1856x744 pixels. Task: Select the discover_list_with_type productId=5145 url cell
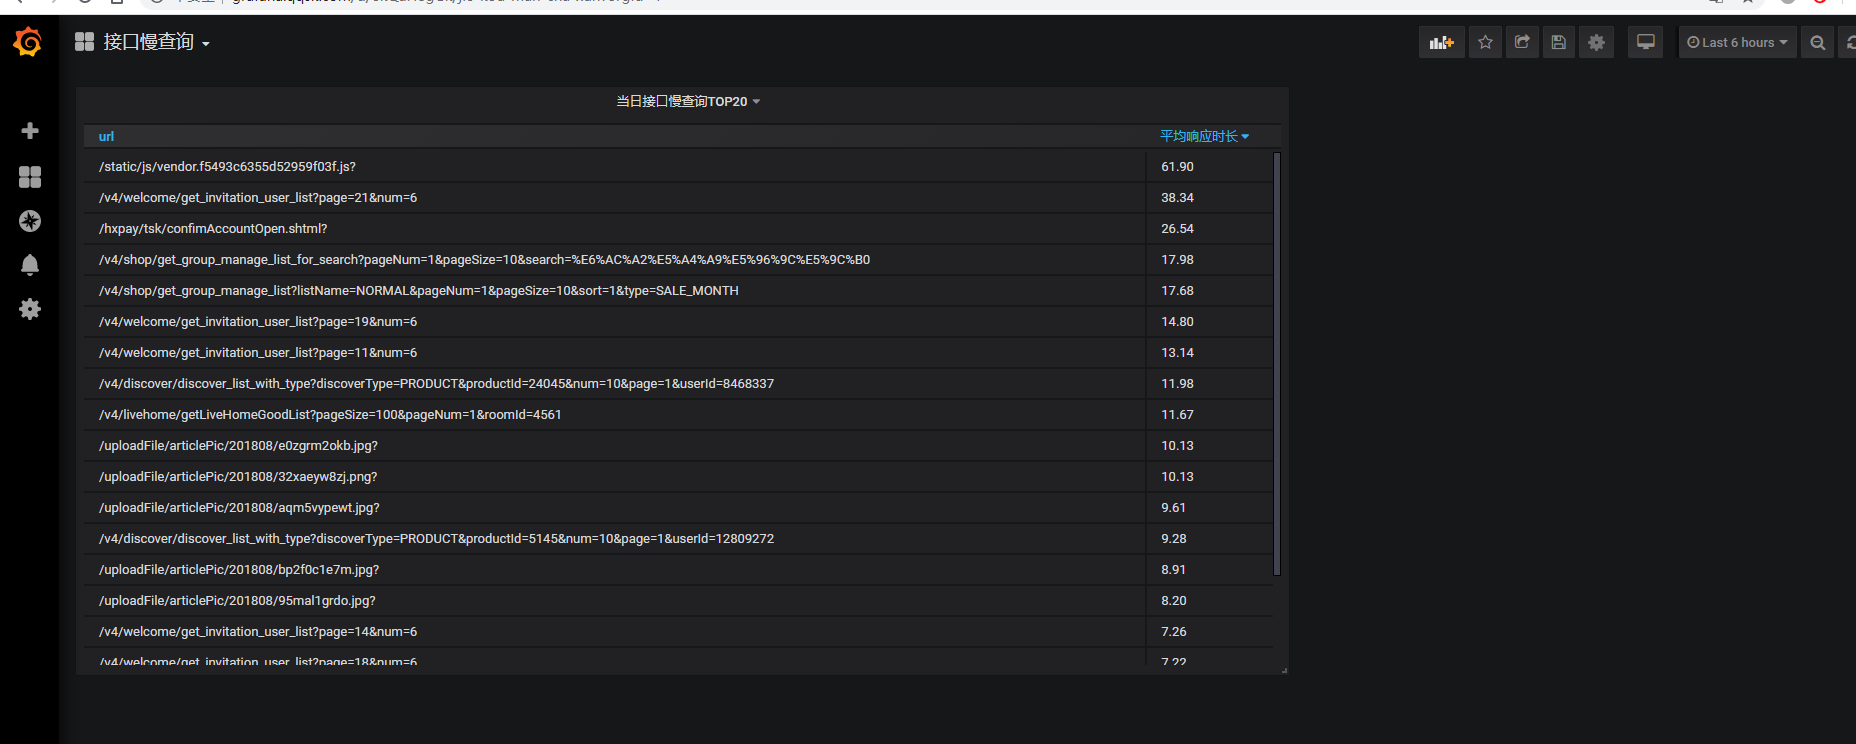615,538
